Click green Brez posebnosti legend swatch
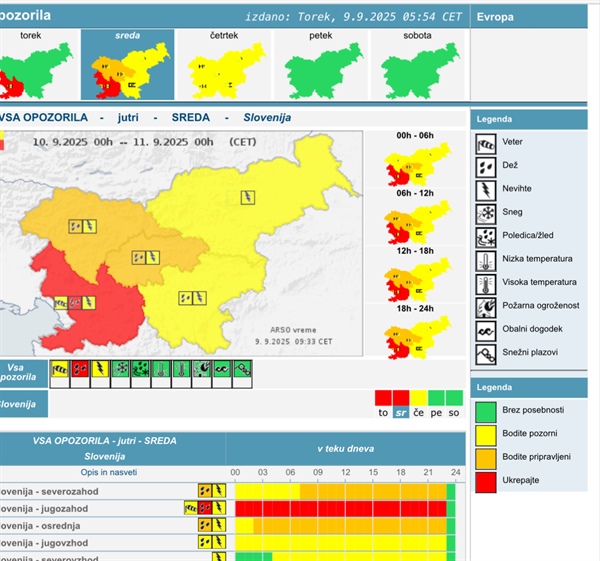 [486, 412]
